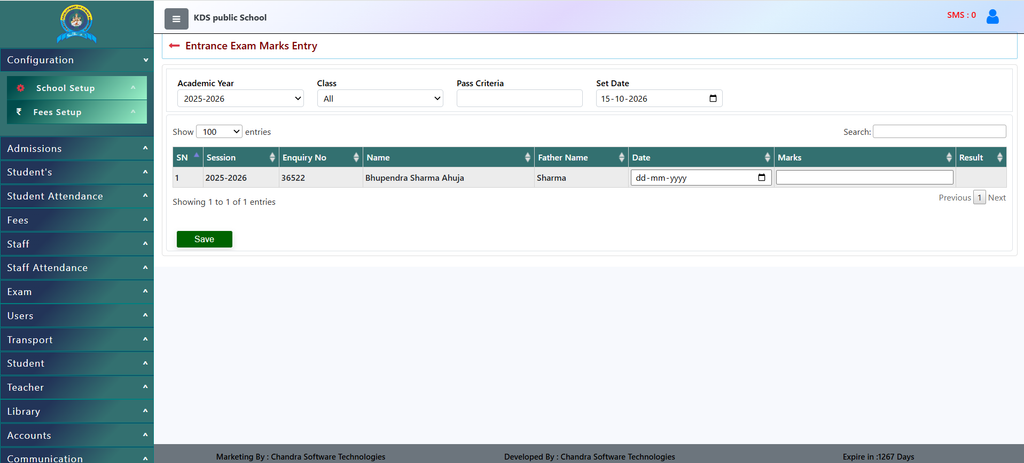Click name Bhupendra Sharma Ahuja
This screenshot has height=463, width=1024.
(x=415, y=178)
